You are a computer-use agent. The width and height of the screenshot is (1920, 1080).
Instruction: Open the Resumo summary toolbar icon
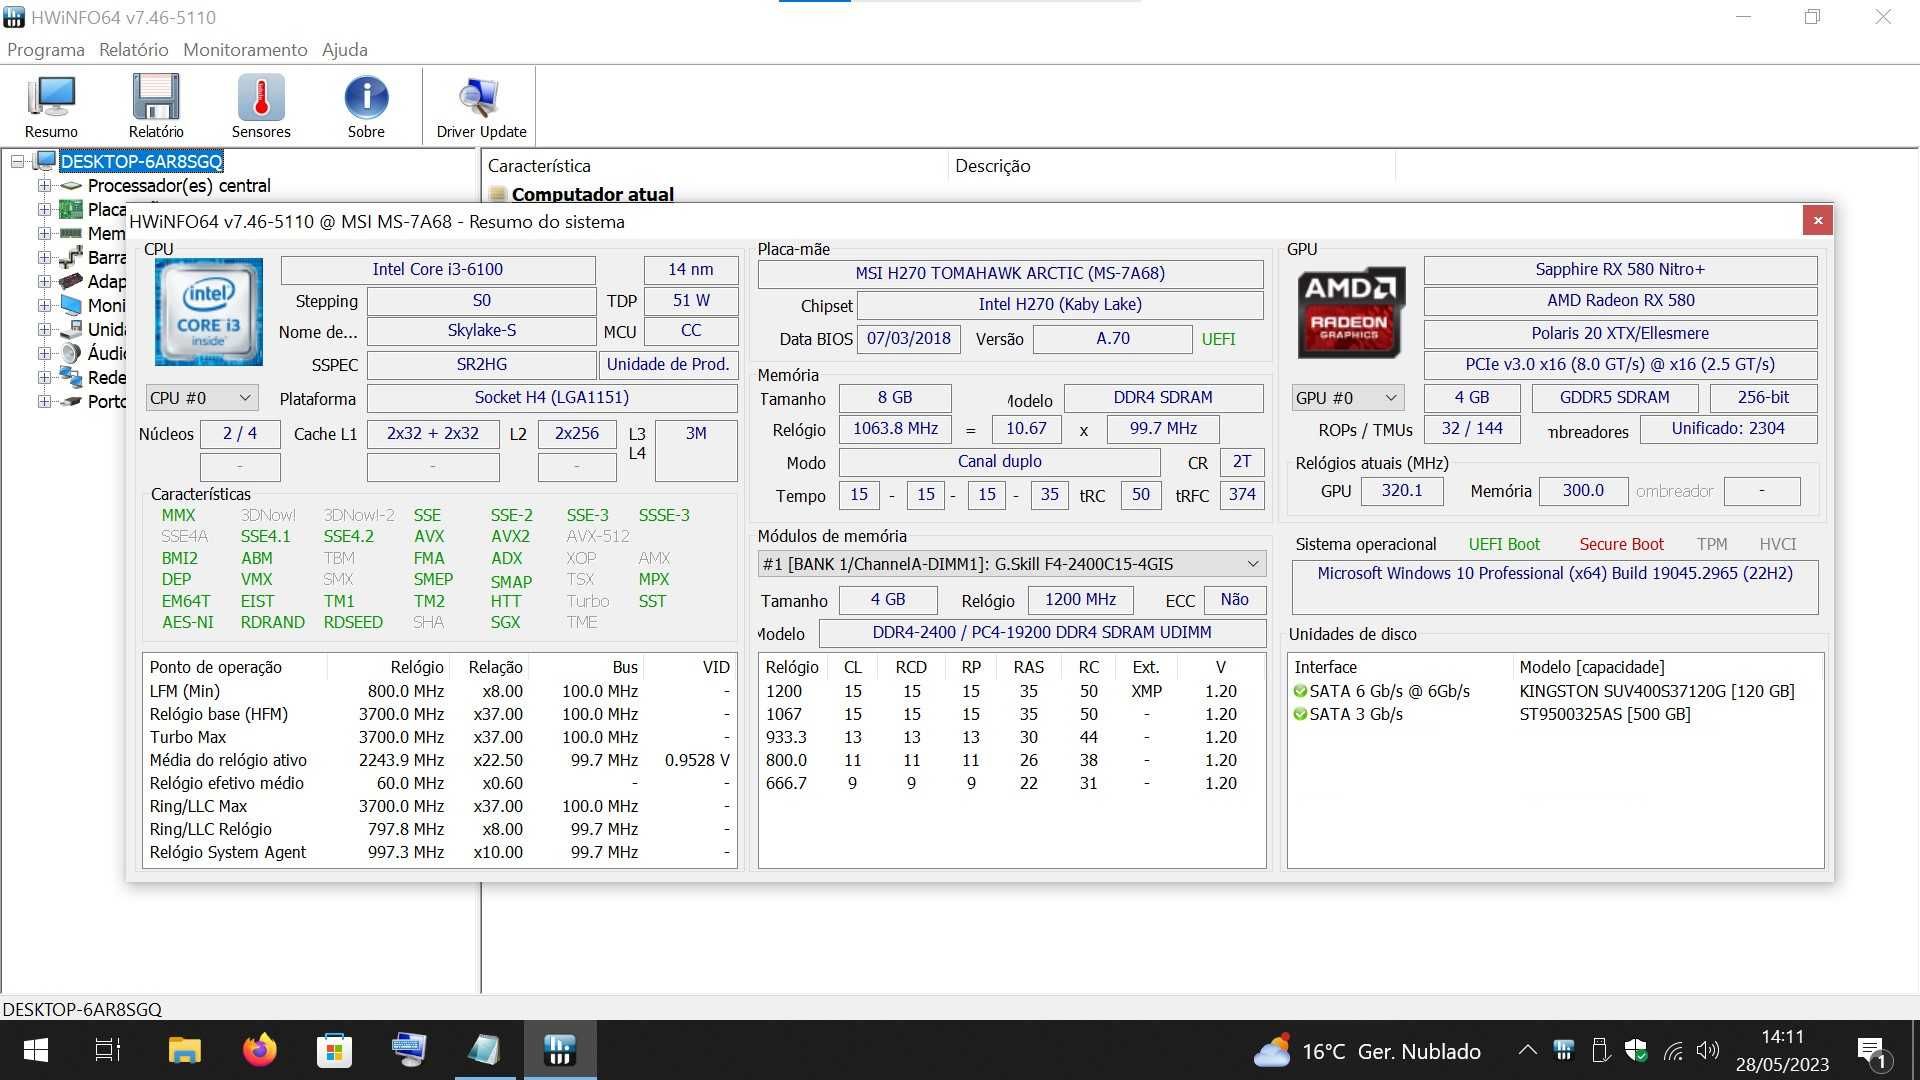[51, 105]
